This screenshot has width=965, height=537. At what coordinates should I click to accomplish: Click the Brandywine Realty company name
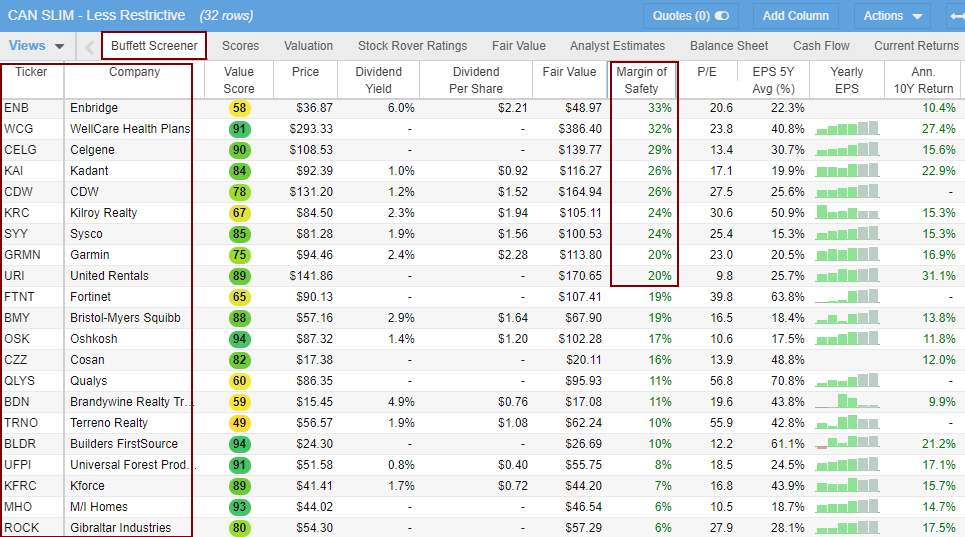coord(131,402)
